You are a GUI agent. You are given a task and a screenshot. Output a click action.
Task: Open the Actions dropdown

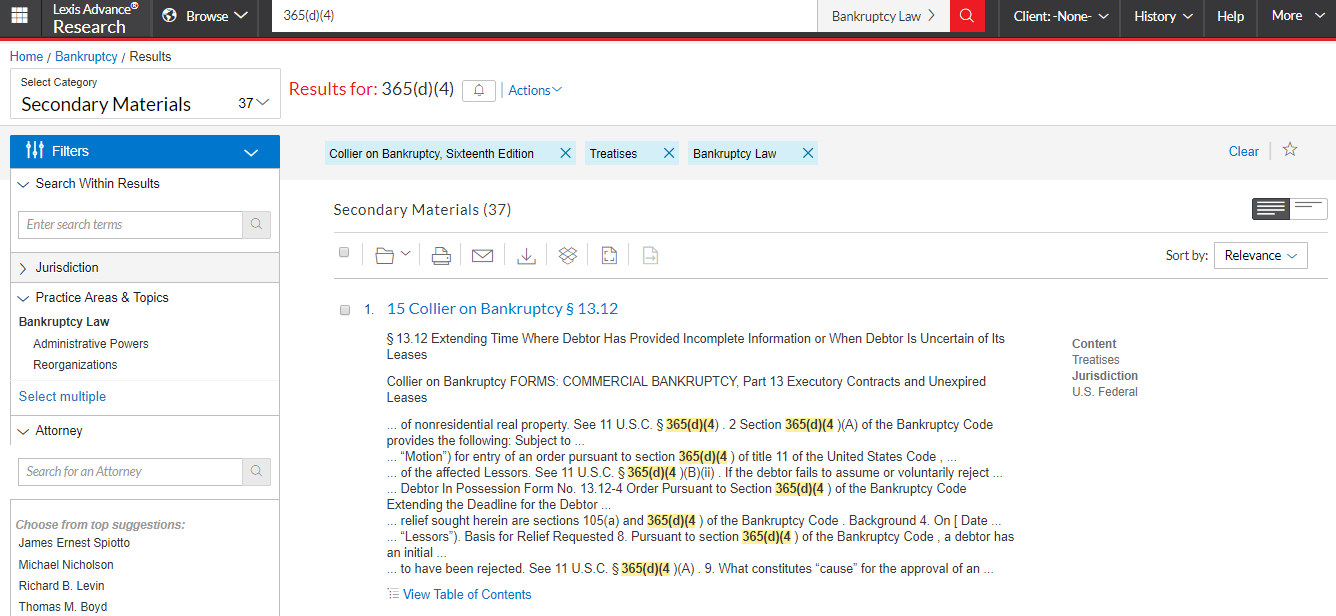pos(535,90)
